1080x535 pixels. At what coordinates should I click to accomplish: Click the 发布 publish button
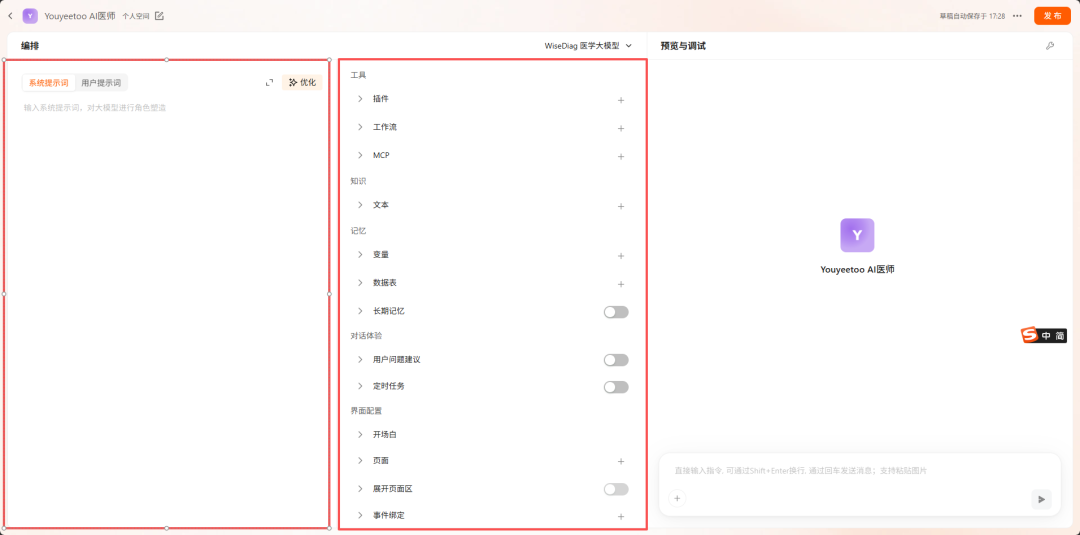point(1052,16)
